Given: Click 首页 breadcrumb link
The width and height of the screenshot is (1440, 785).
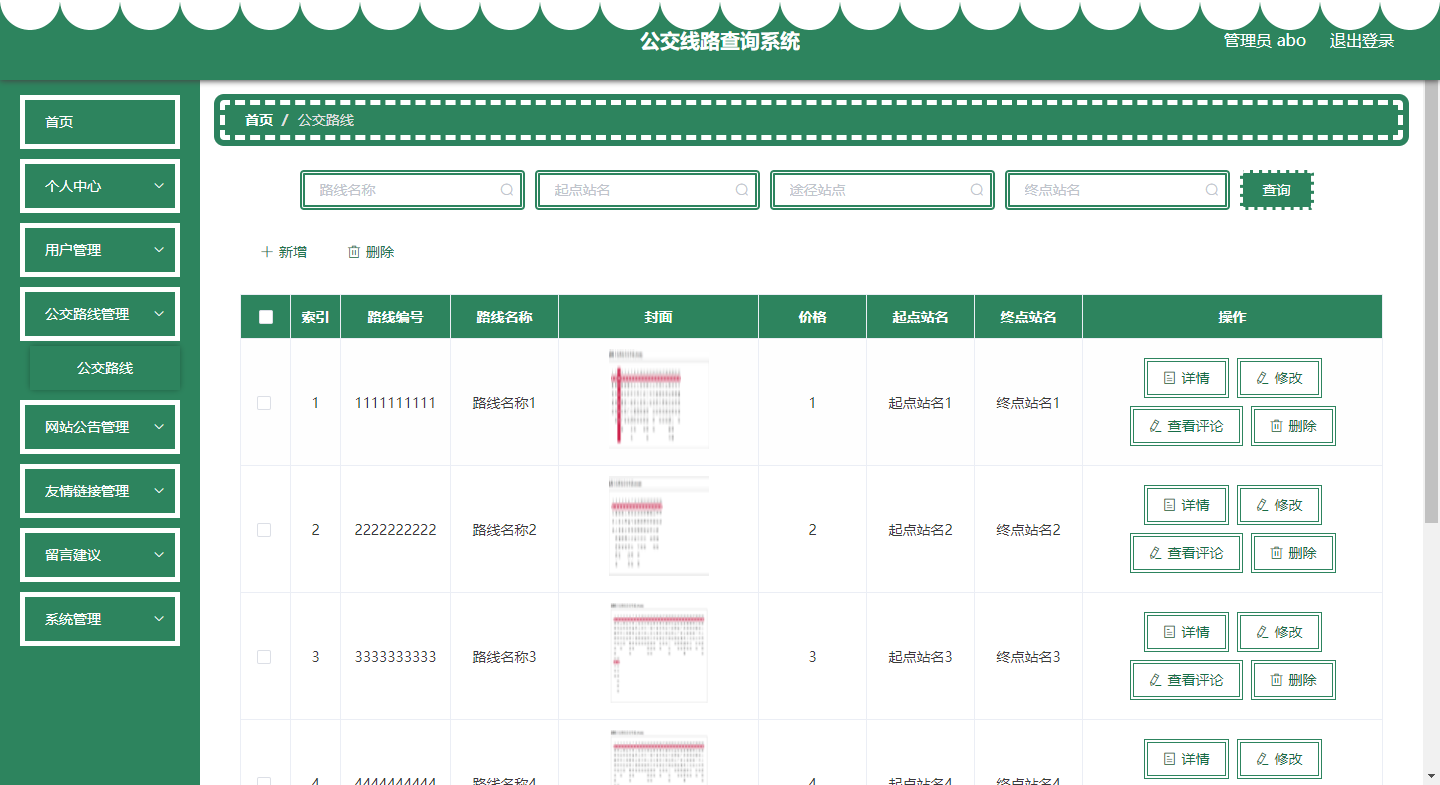Looking at the screenshot, I should (259, 120).
